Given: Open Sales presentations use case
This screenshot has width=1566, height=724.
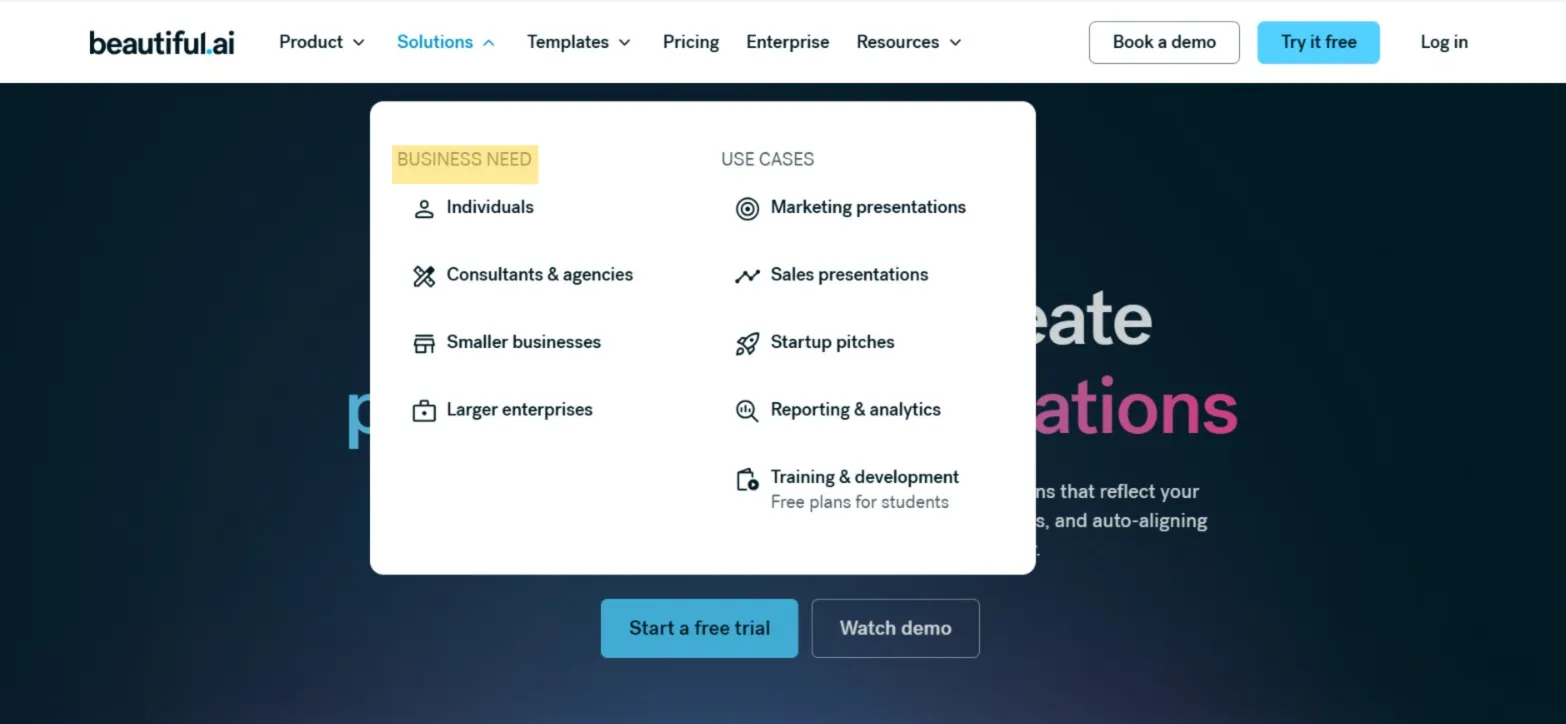Looking at the screenshot, I should click(x=849, y=274).
